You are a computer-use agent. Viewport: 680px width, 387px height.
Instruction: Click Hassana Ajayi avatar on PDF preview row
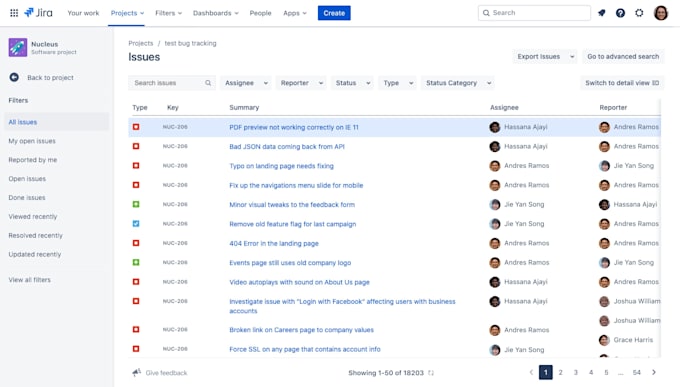click(495, 127)
